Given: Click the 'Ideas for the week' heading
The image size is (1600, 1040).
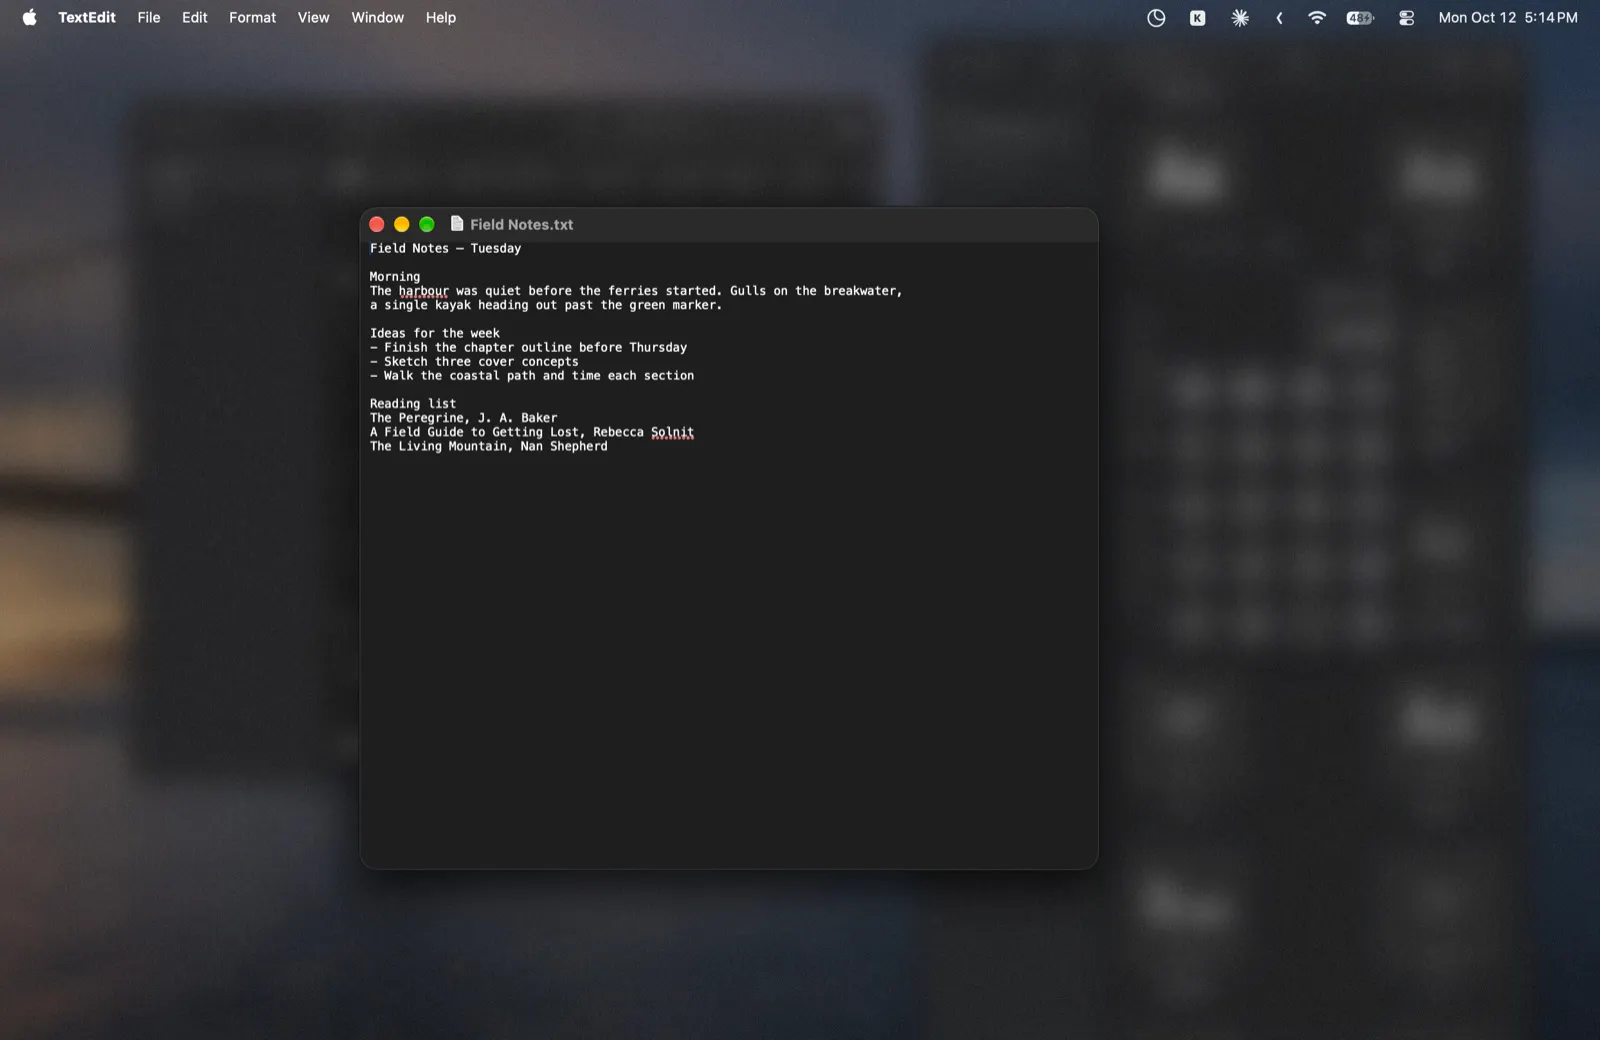Looking at the screenshot, I should 435,333.
